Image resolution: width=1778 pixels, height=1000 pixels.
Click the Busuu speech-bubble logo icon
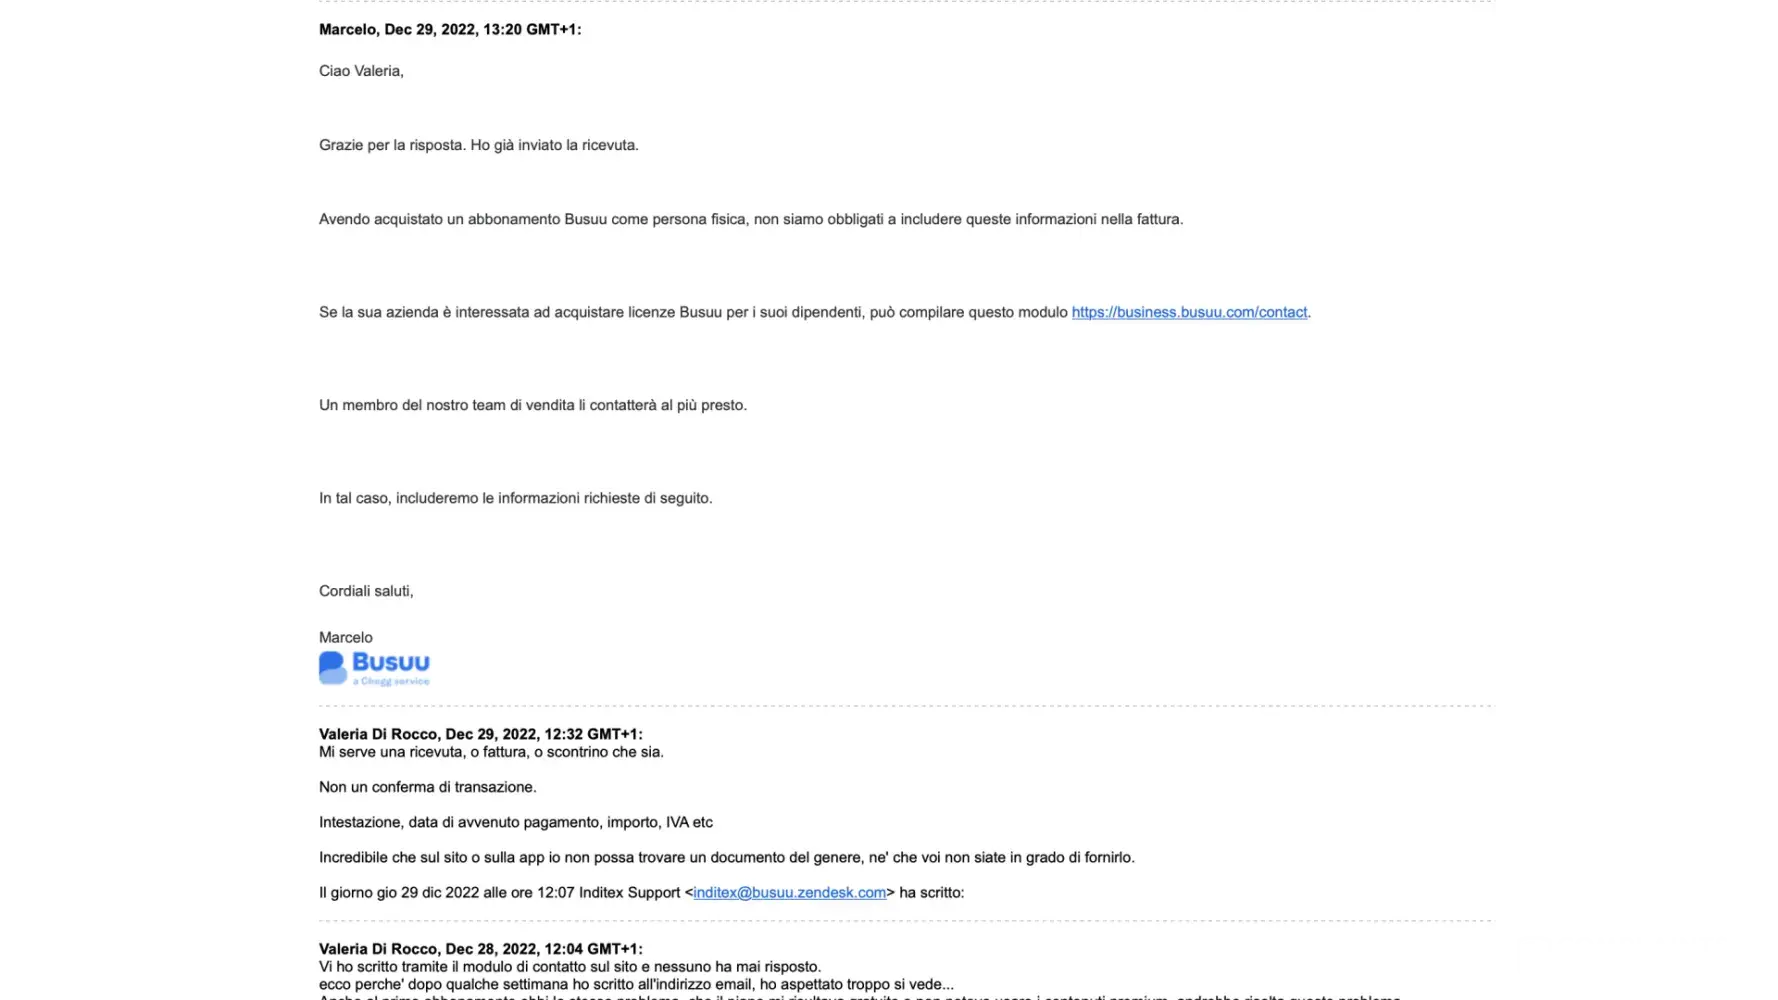tap(332, 668)
